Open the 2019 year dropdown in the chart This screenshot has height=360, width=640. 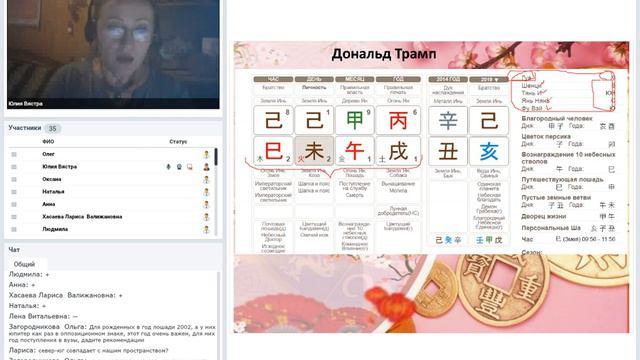489,79
